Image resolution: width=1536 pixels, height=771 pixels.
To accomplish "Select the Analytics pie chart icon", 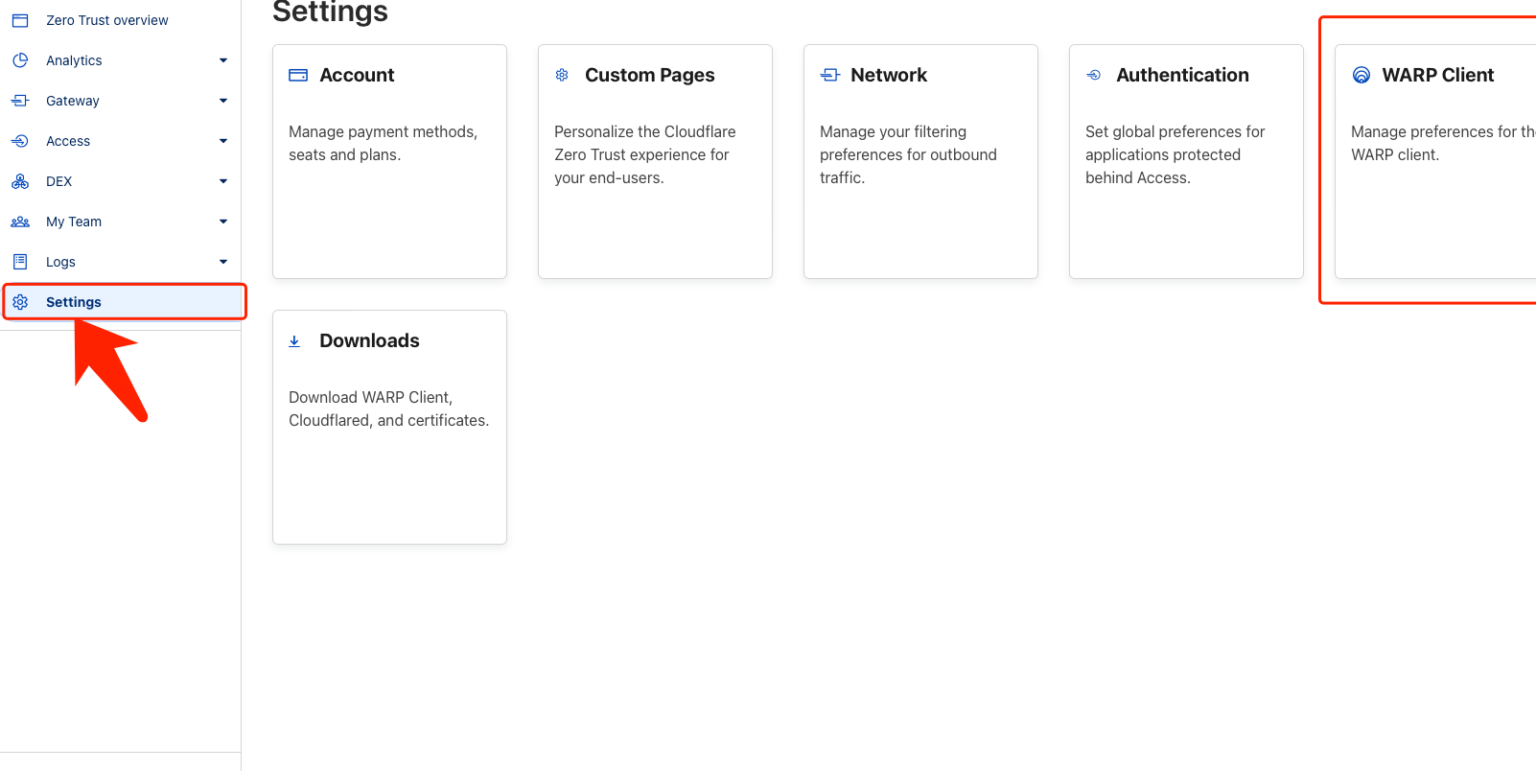I will [x=20, y=60].
